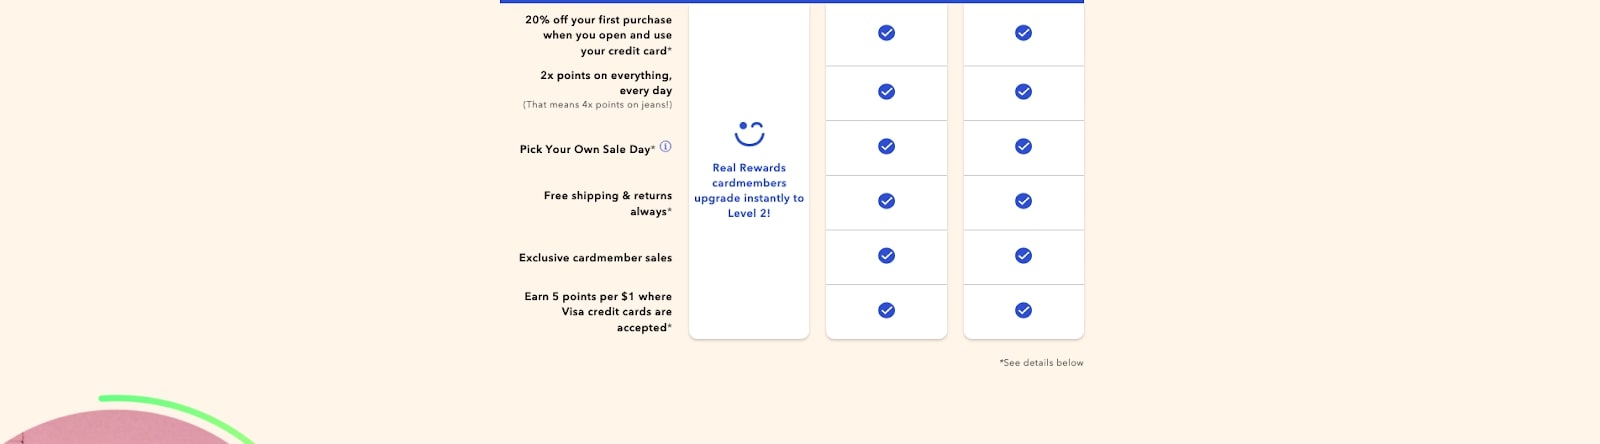
Task: Click last checkmark in the 20% off first purchase row
Action: pos(1023,33)
